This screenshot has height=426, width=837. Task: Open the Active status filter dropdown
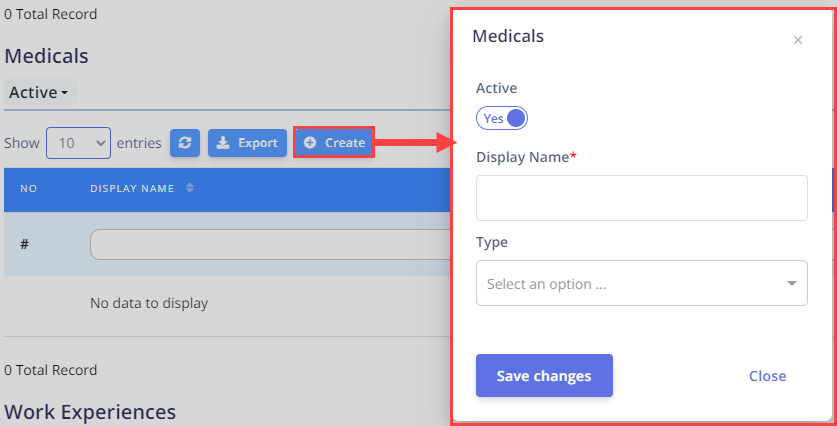[40, 92]
